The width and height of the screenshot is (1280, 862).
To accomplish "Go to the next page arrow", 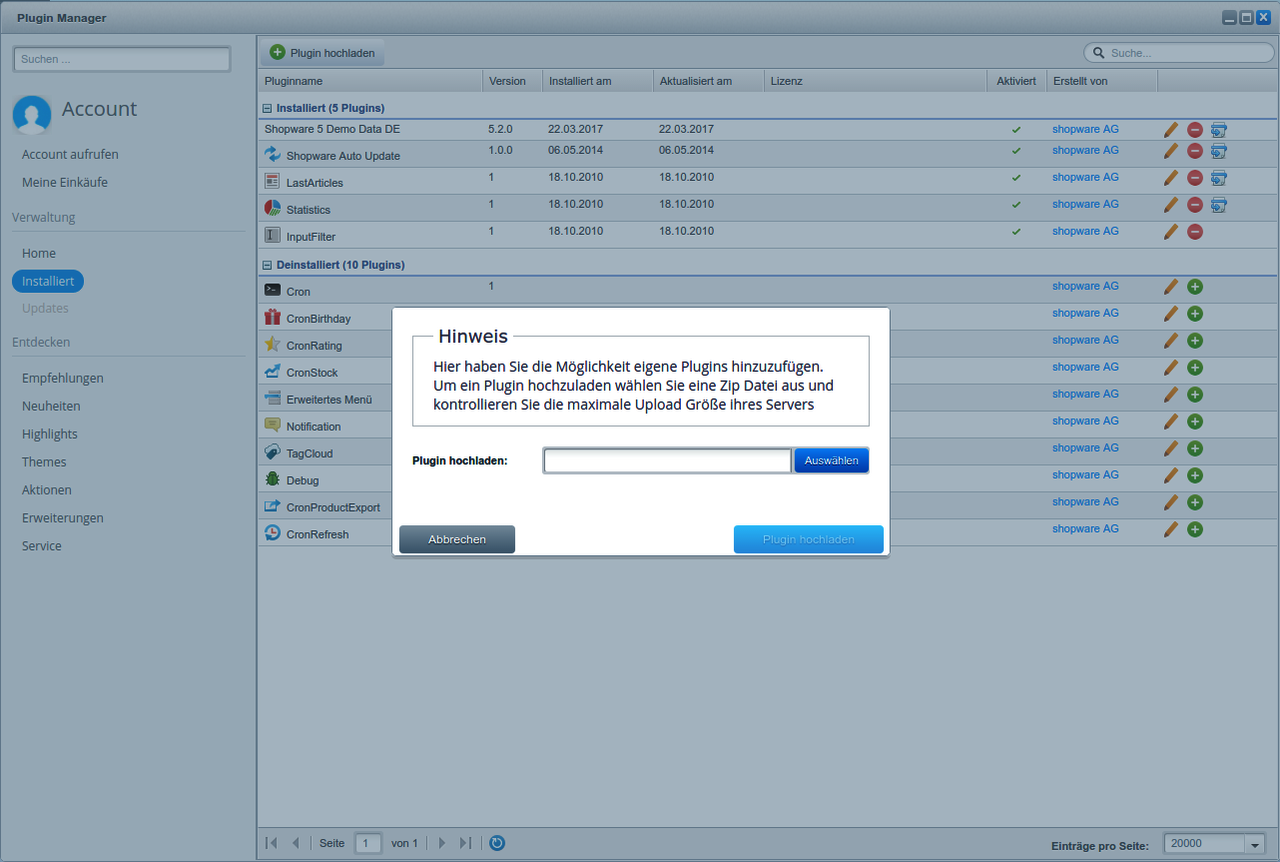I will click(x=442, y=843).
